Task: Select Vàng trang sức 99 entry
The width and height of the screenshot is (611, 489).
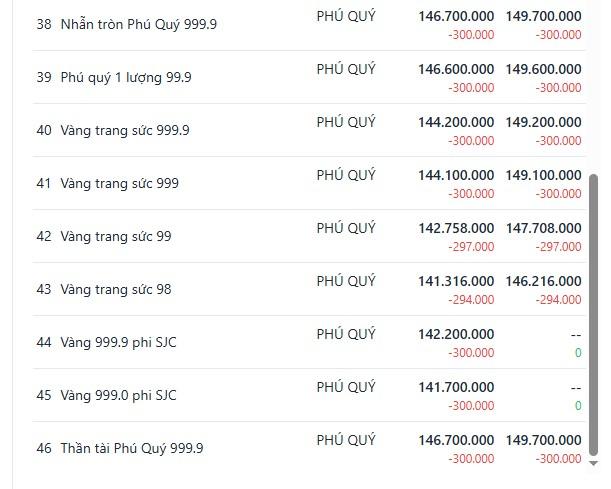Action: click(x=309, y=236)
